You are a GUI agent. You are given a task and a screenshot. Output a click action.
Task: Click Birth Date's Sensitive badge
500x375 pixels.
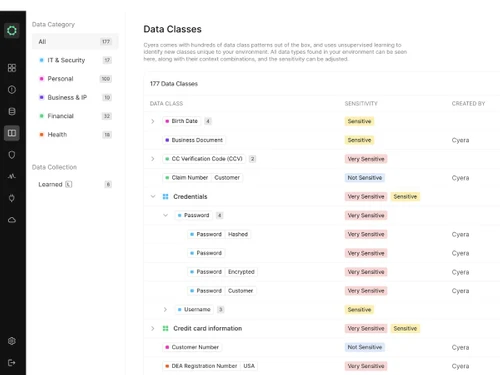(359, 121)
